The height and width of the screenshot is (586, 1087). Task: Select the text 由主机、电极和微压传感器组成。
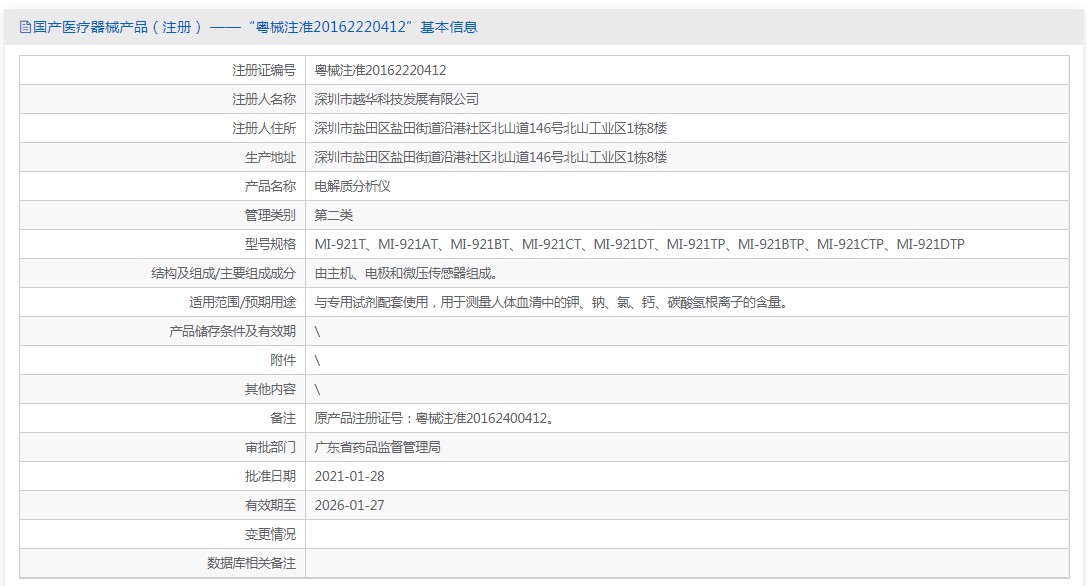[407, 273]
